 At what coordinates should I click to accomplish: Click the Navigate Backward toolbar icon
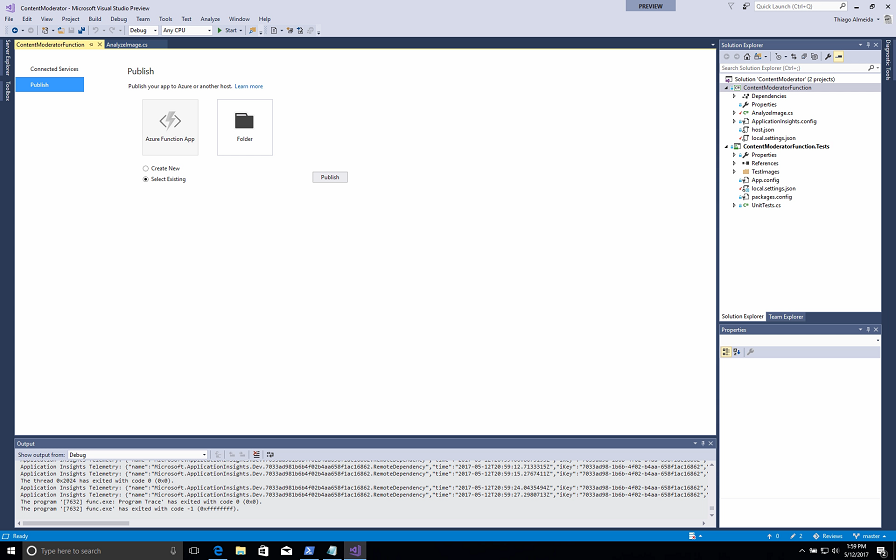click(x=14, y=30)
